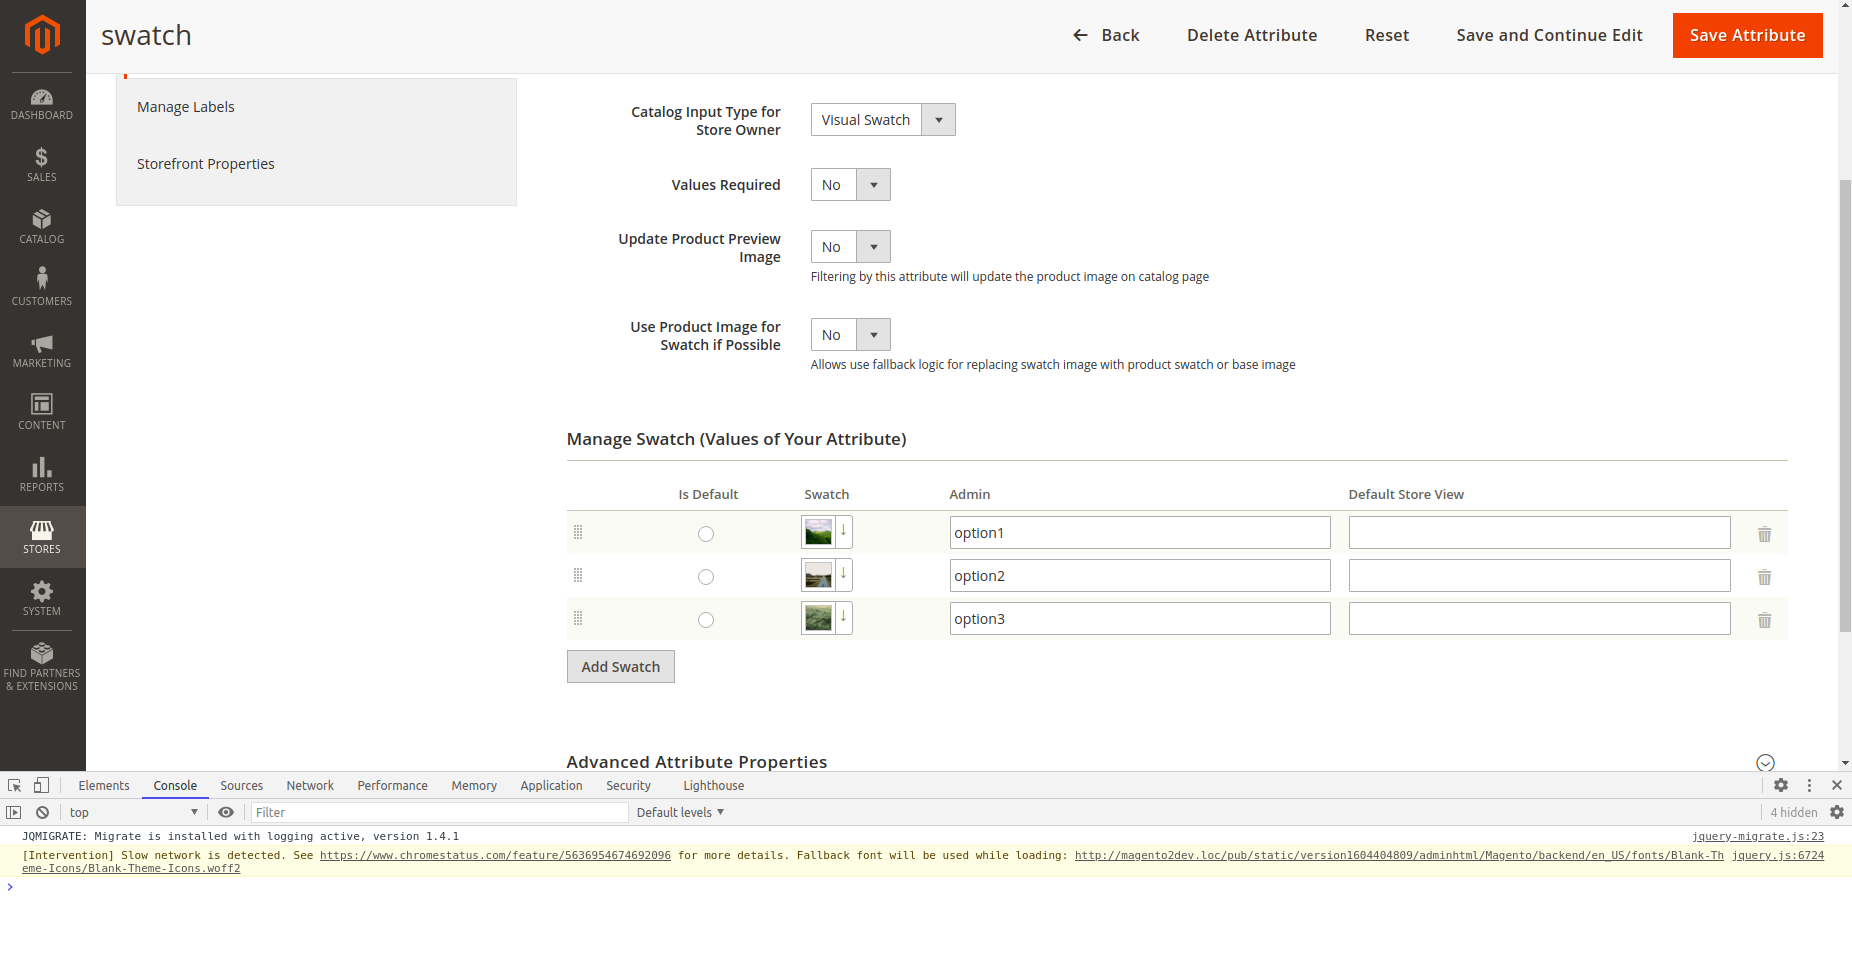Screen dimensions: 1852x980
Task: Select the Customers sidebar icon
Action: [41, 284]
